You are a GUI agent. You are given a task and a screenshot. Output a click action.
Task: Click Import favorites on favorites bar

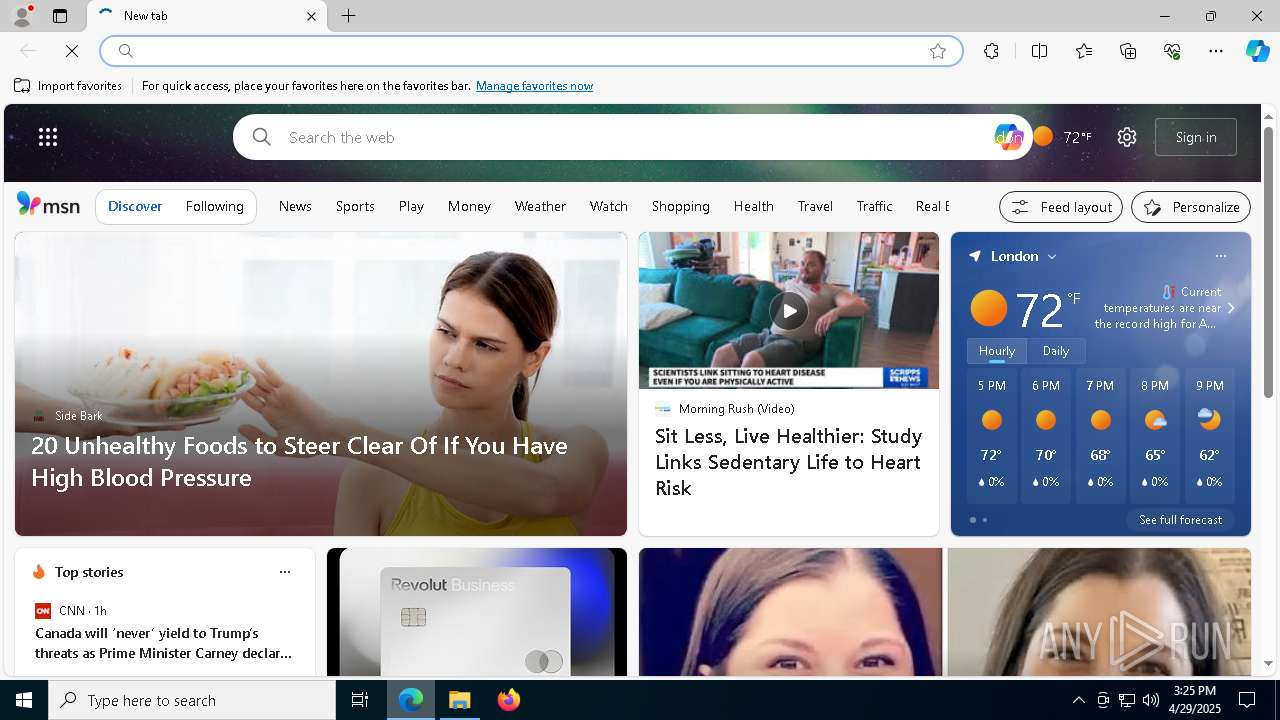click(x=68, y=86)
